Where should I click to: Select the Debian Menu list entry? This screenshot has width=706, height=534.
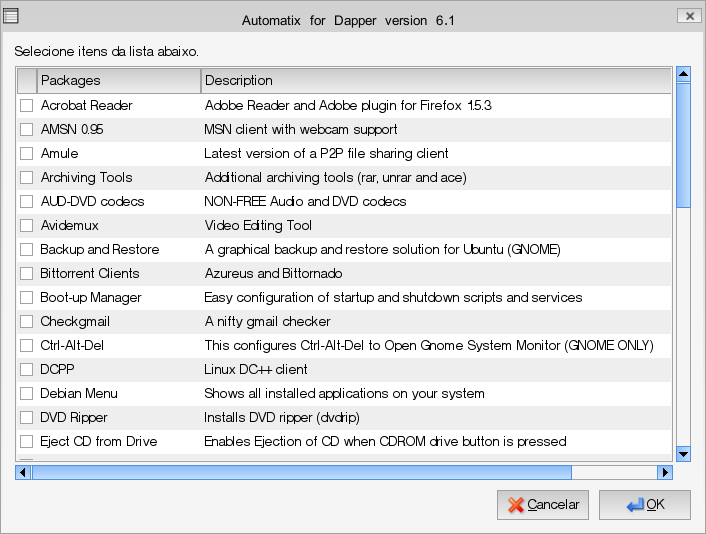point(79,394)
